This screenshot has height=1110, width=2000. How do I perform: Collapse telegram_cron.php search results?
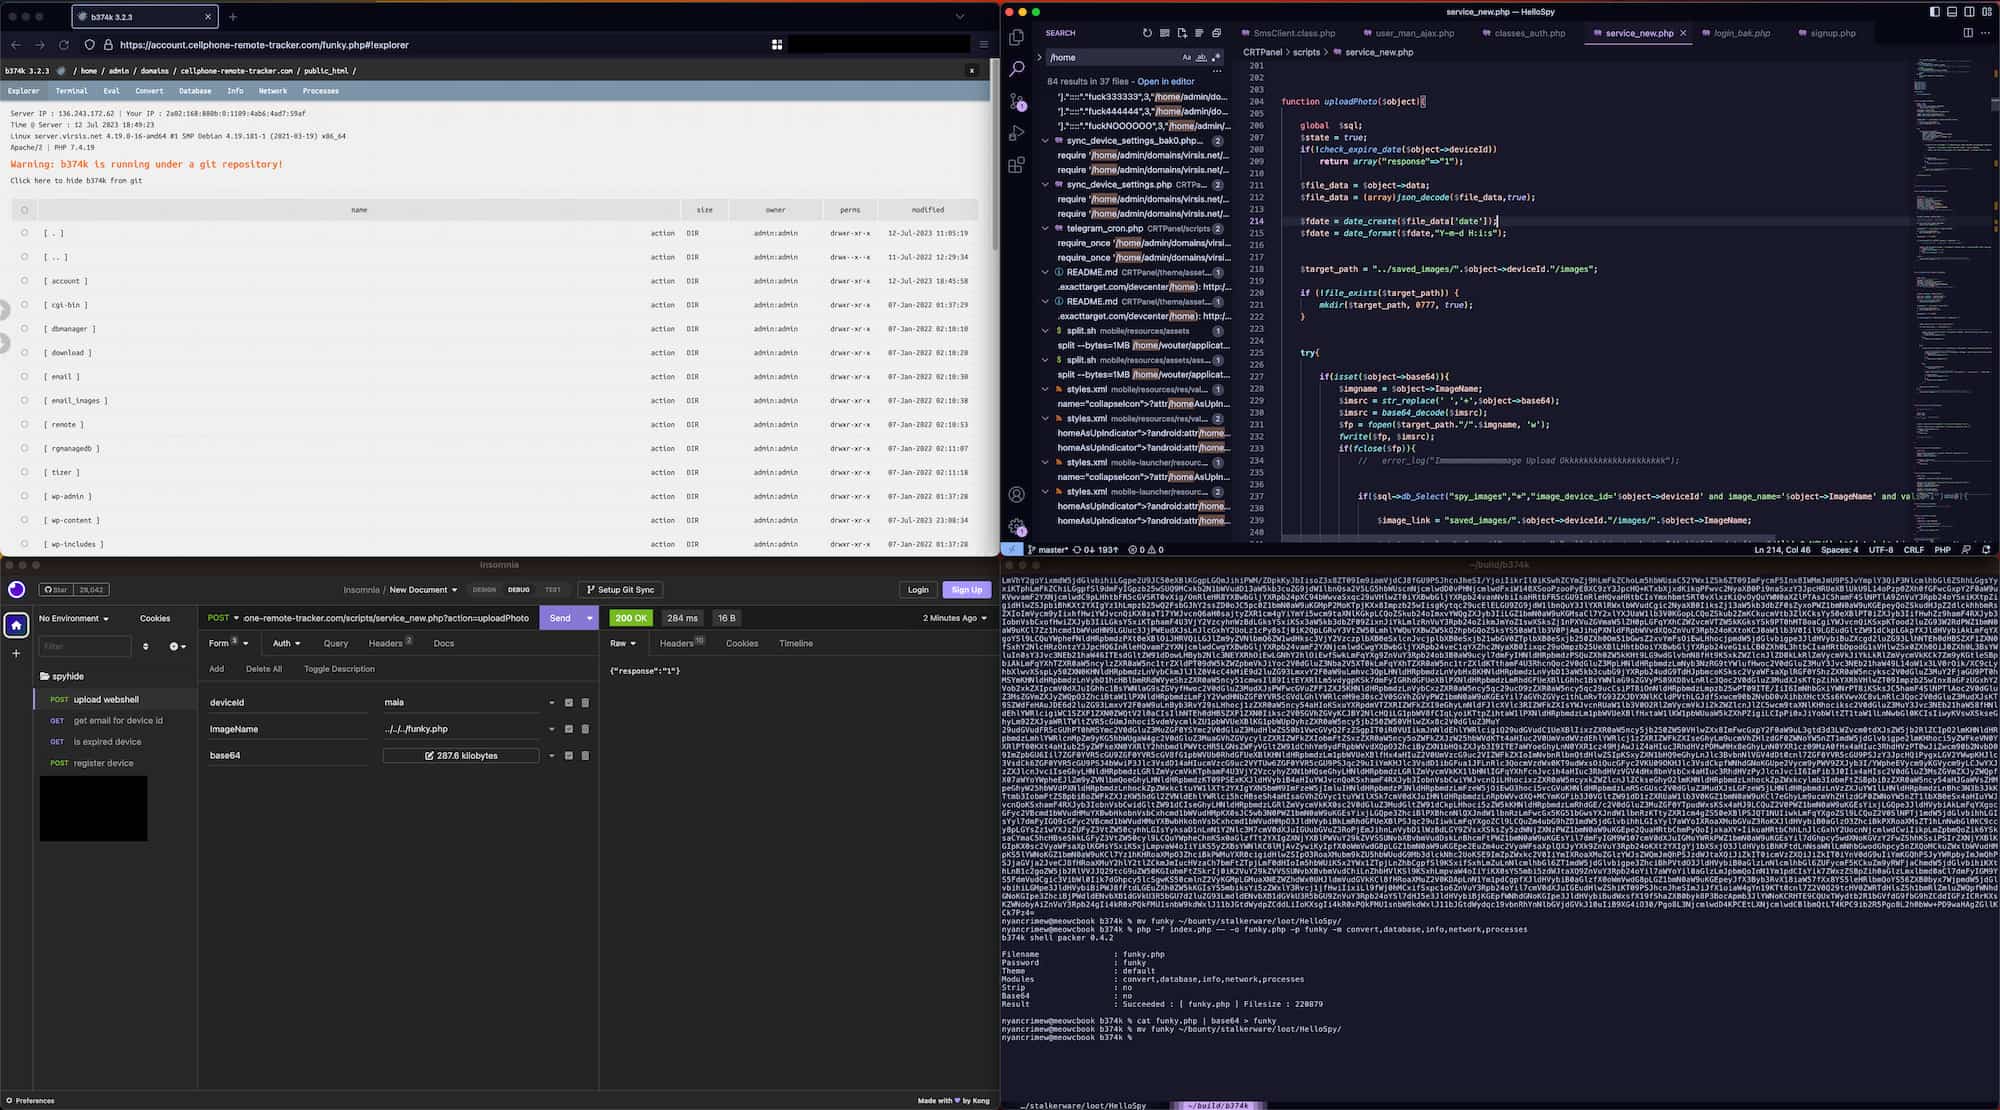tap(1046, 229)
